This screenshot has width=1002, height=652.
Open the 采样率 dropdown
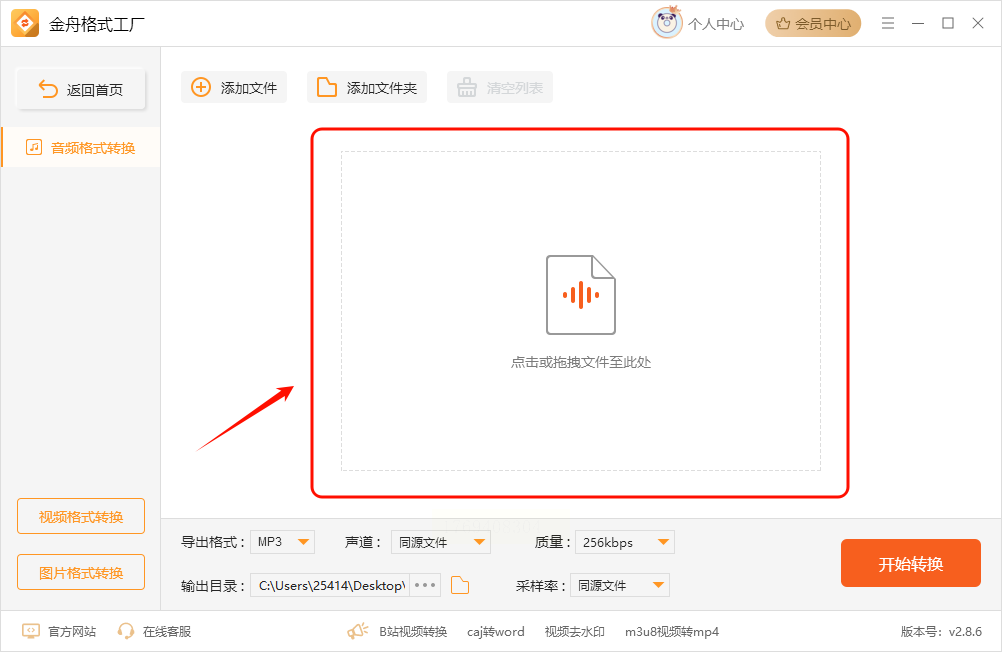[x=620, y=585]
